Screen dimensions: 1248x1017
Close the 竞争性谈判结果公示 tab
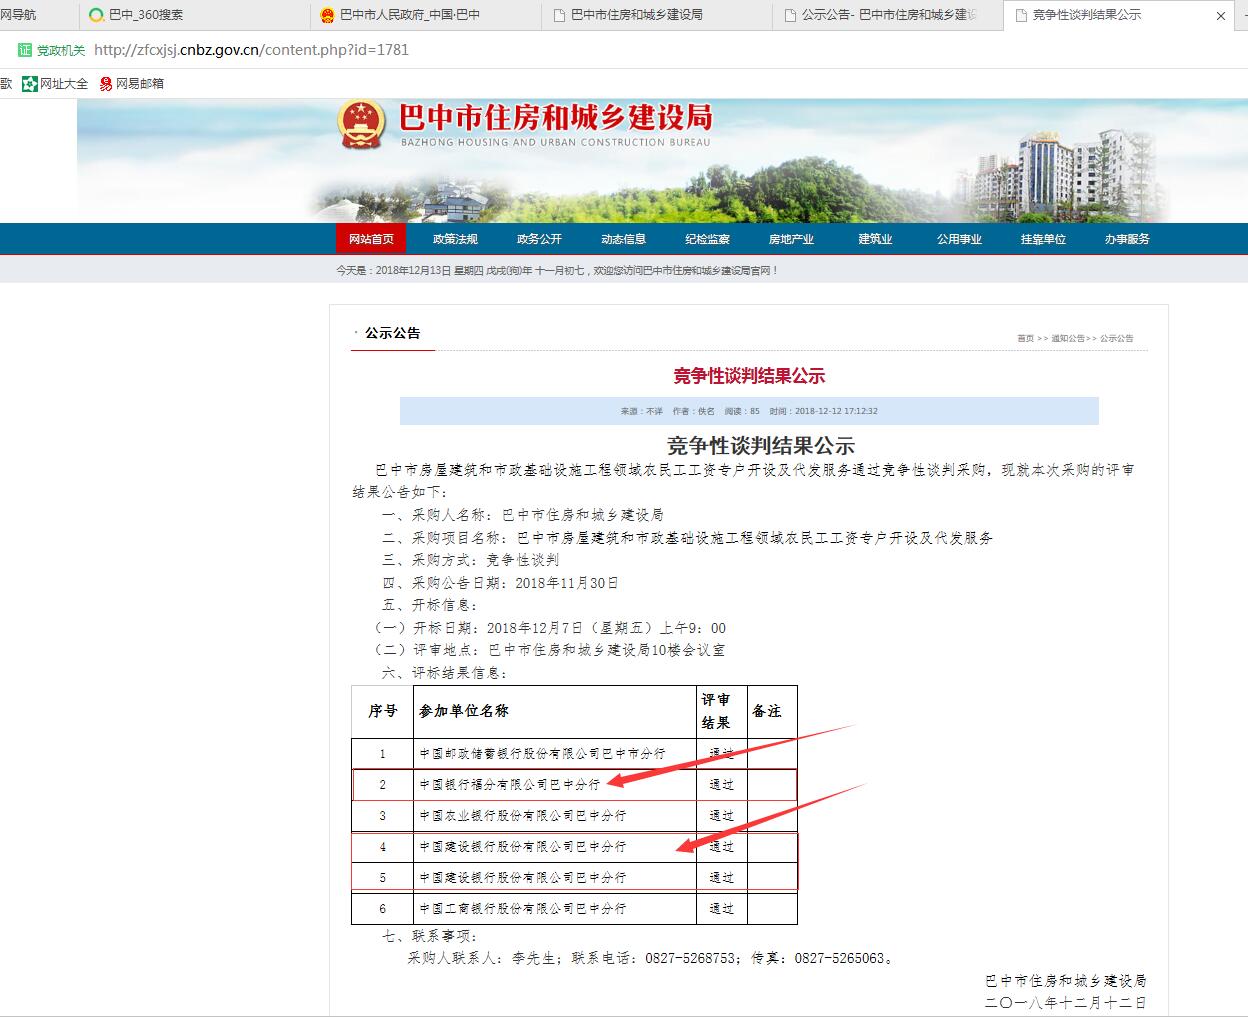pyautogui.click(x=1221, y=16)
